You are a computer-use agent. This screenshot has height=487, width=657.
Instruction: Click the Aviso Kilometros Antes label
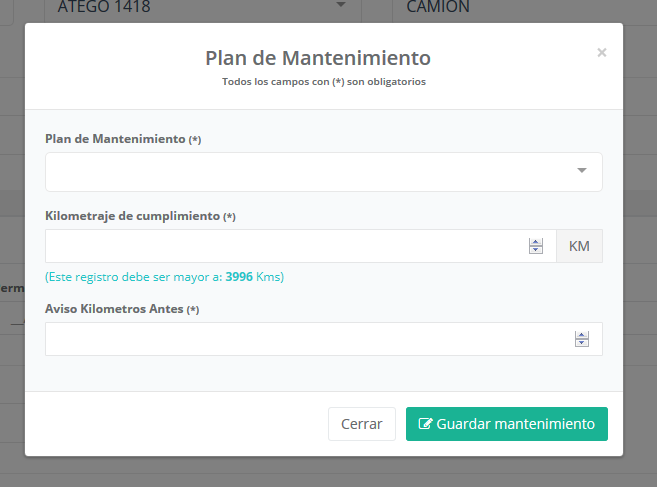(x=122, y=309)
